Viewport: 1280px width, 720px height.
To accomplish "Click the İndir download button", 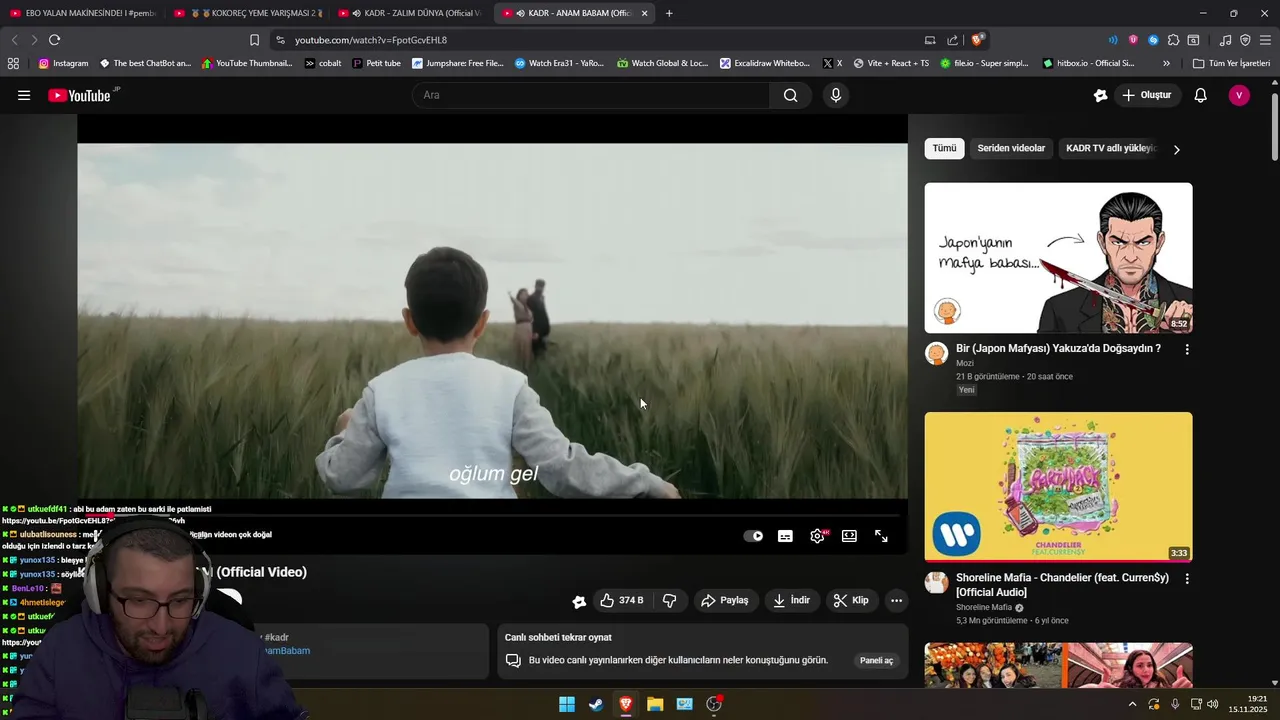I will click(x=792, y=601).
